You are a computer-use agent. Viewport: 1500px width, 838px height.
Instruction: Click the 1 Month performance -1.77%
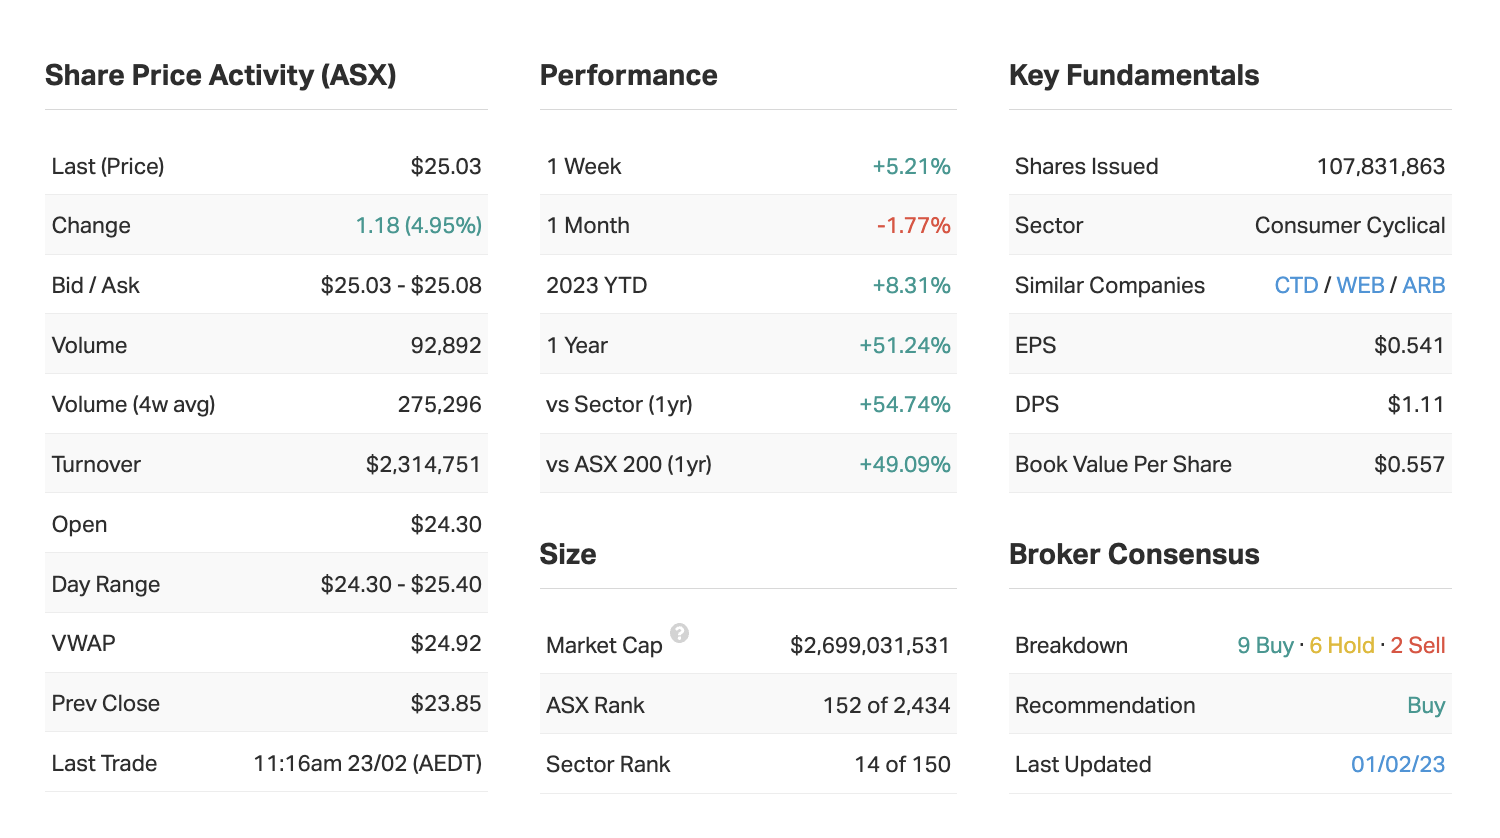pos(913,225)
